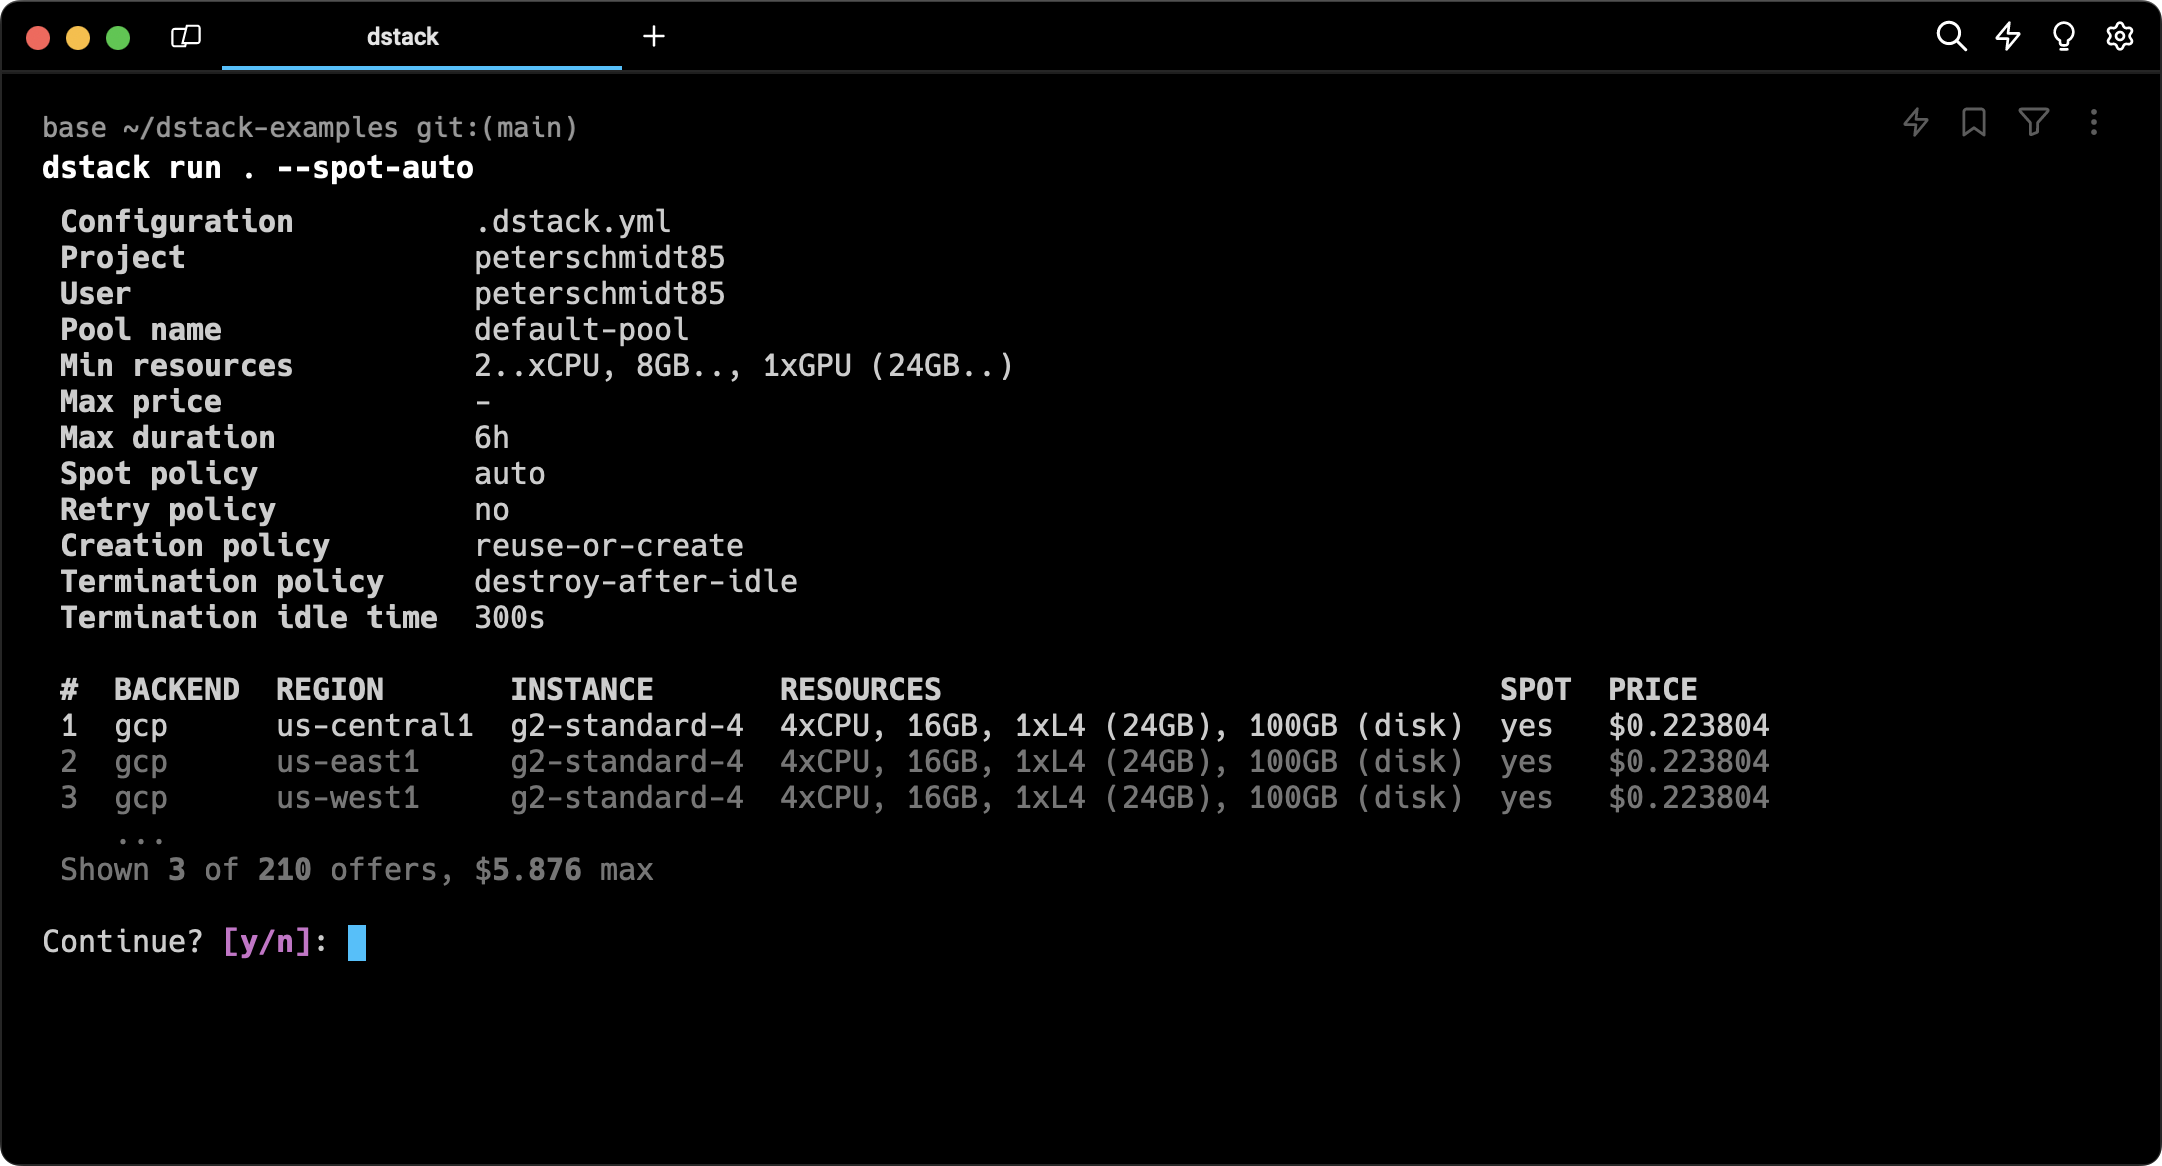Click the block filter funnel icon
The width and height of the screenshot is (2162, 1166).
point(2033,123)
